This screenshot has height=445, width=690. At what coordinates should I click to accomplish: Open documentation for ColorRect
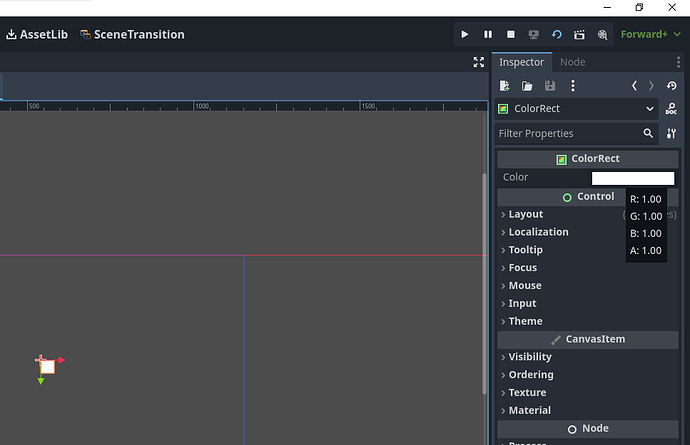tap(671, 109)
